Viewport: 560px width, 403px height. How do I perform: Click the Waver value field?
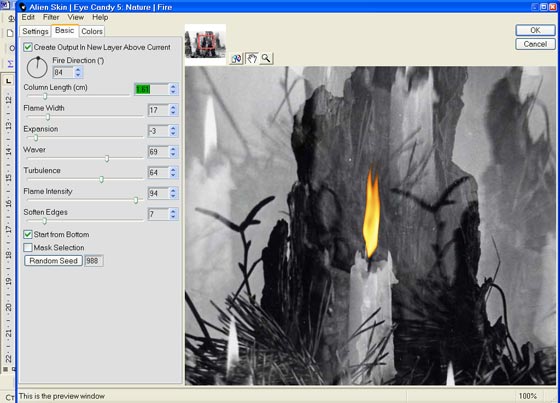click(158, 152)
